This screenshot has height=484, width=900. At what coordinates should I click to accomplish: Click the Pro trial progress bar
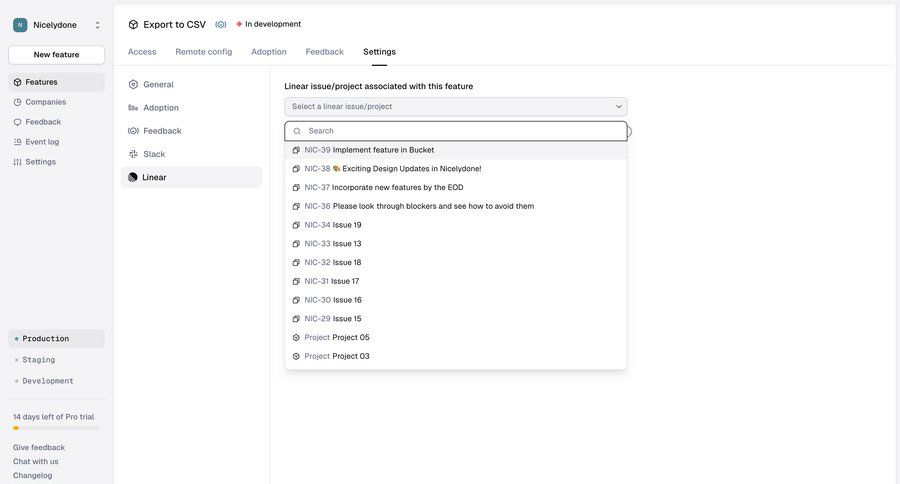click(x=56, y=428)
